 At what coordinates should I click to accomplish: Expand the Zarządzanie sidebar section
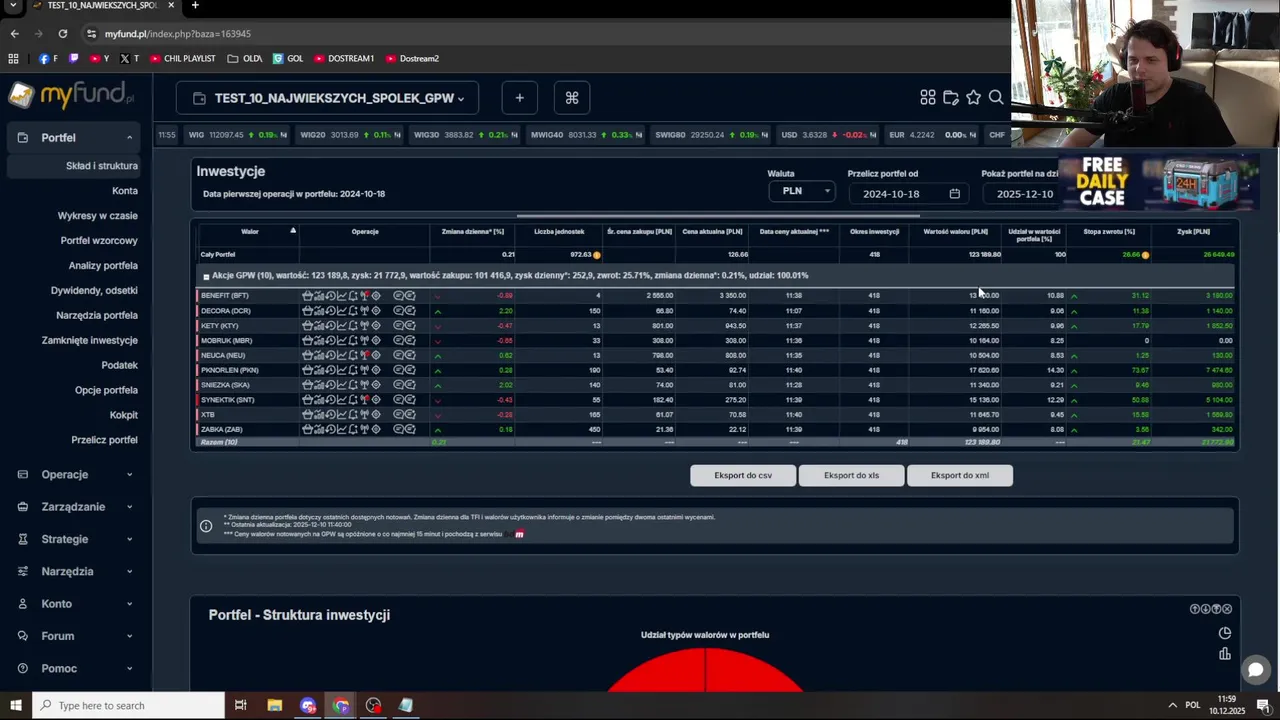pos(76,507)
